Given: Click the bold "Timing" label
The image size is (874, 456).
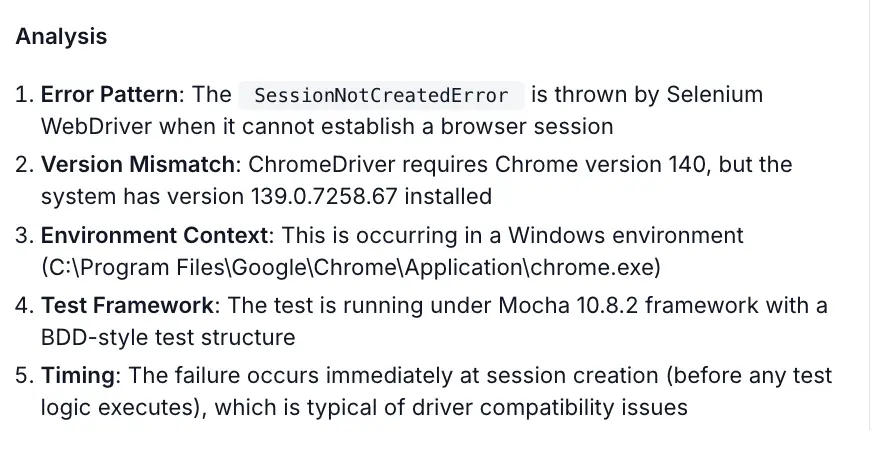Looking at the screenshot, I should pos(76,377).
